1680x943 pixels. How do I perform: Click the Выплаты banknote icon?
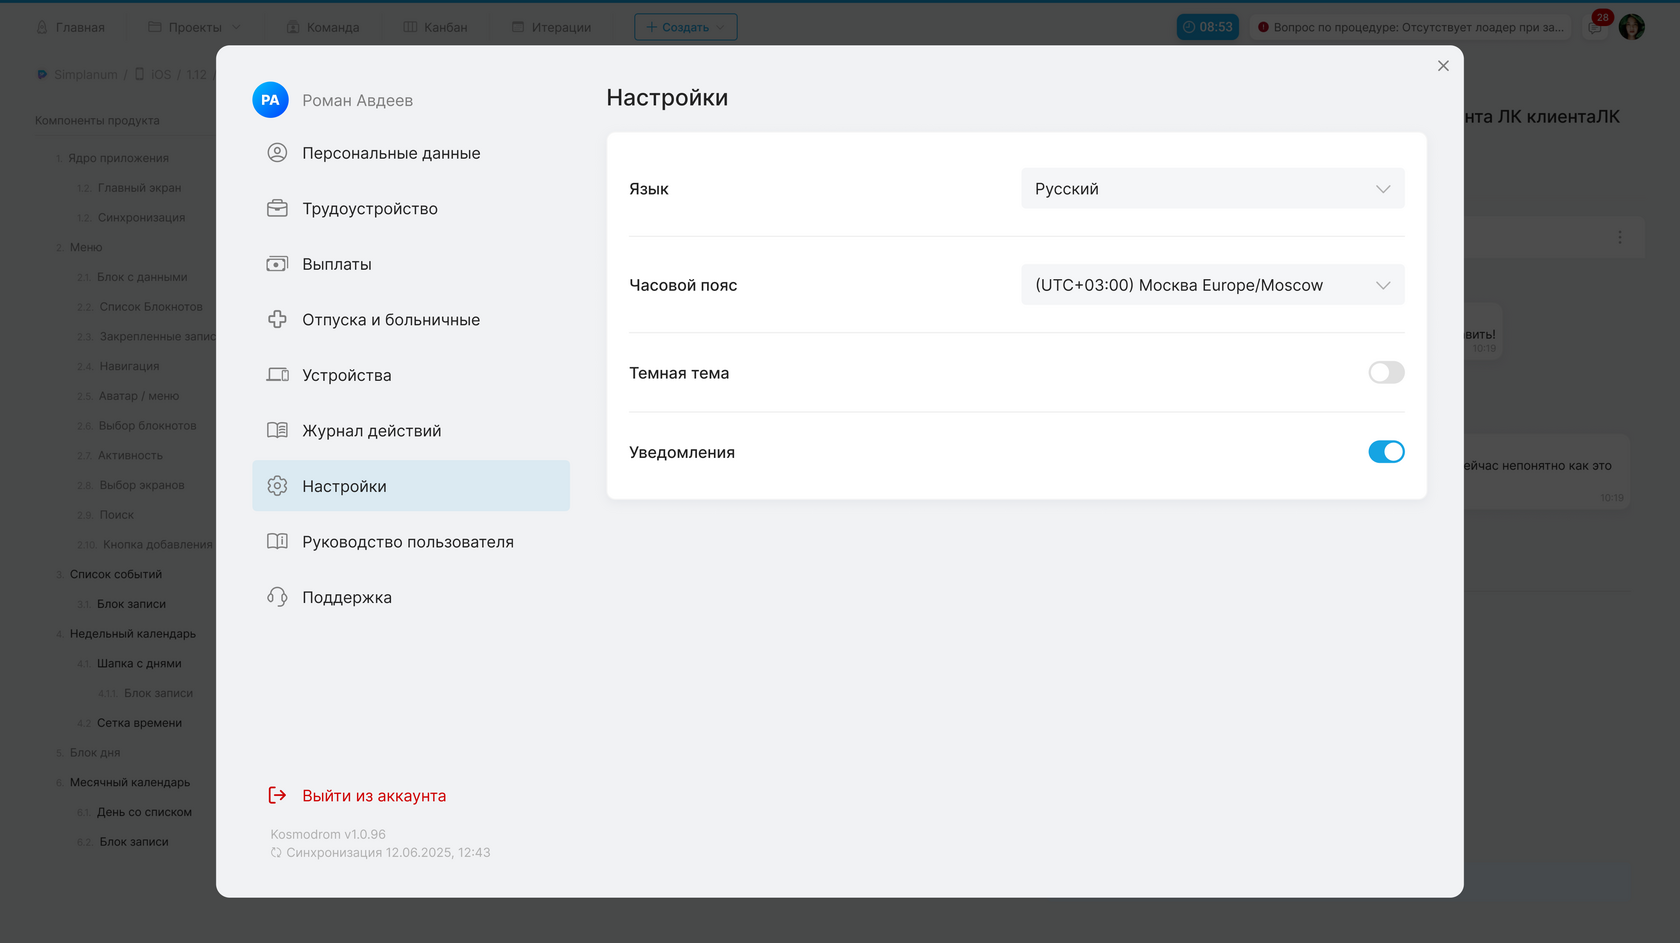277,264
